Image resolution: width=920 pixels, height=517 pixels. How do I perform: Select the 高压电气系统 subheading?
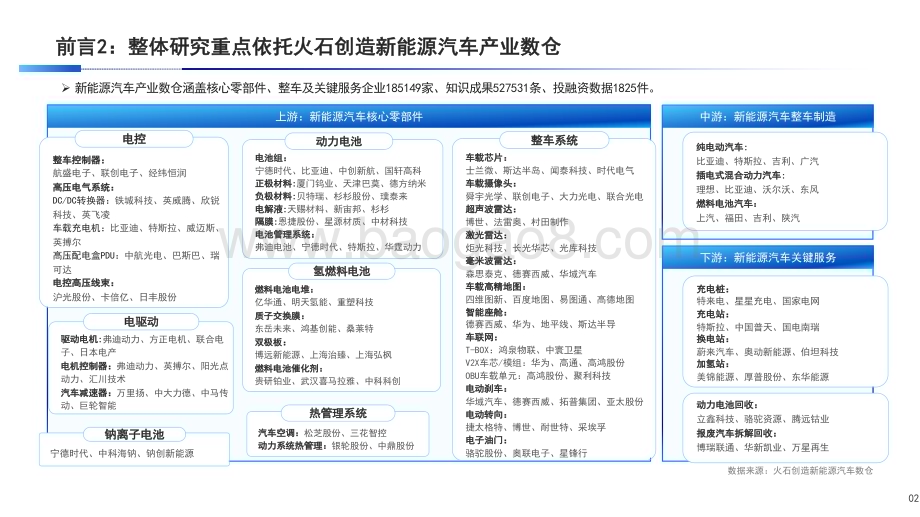(83, 187)
